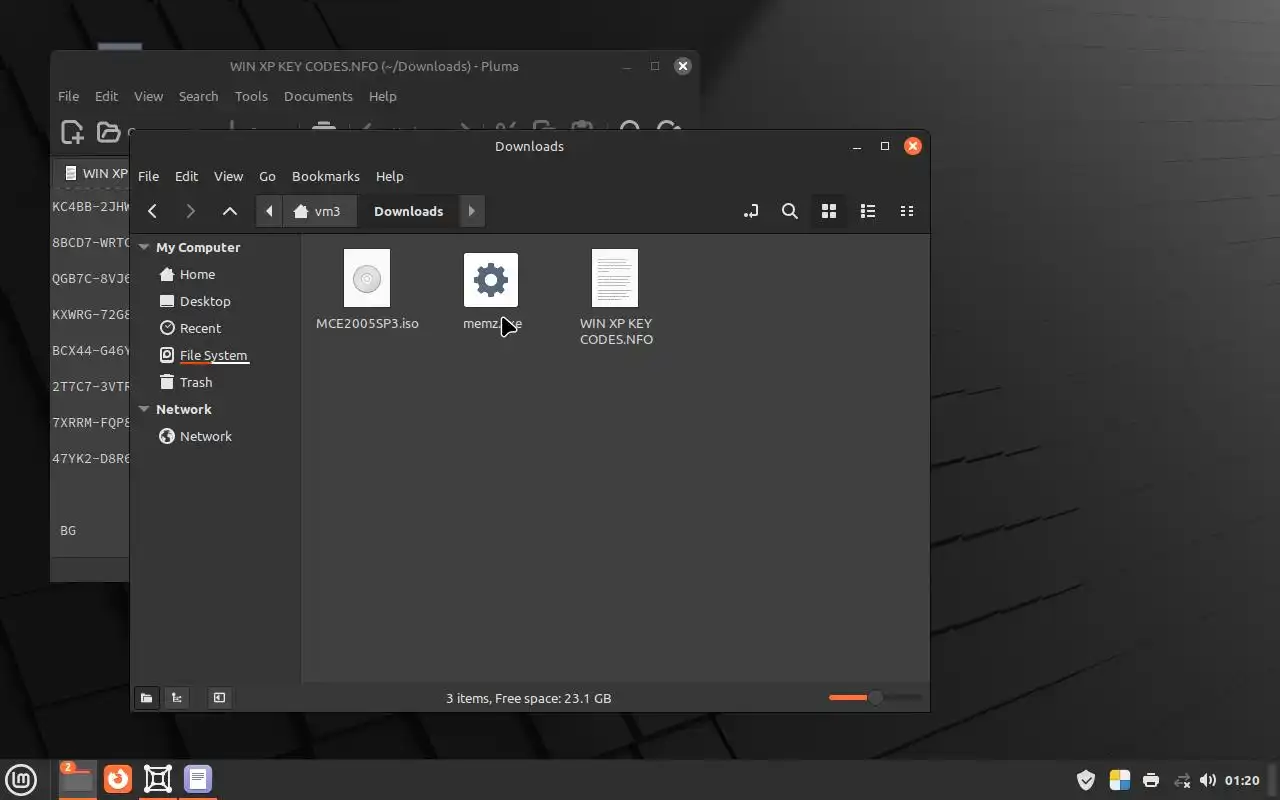Click the file manager taskbar icon
Screen dimensions: 1280x800
click(77, 779)
